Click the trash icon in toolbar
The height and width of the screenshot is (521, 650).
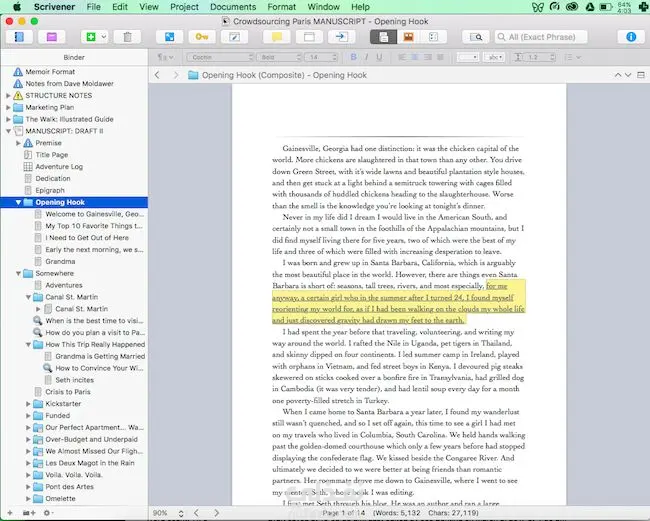[x=128, y=37]
